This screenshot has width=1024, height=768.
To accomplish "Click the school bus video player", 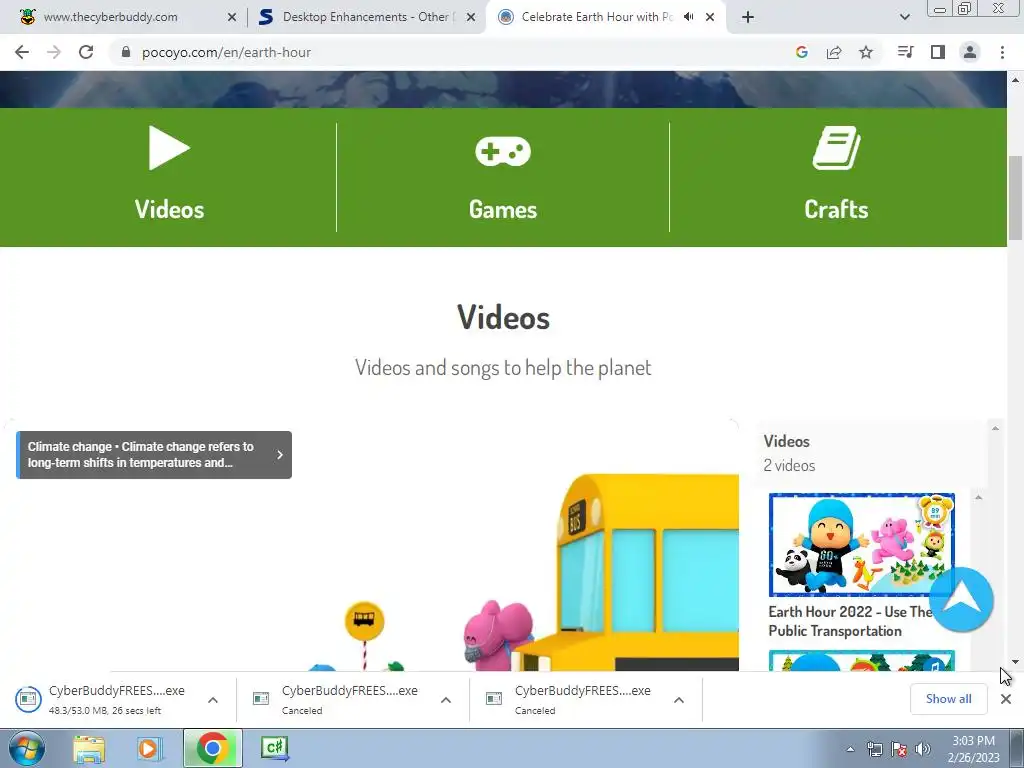I will [x=372, y=545].
